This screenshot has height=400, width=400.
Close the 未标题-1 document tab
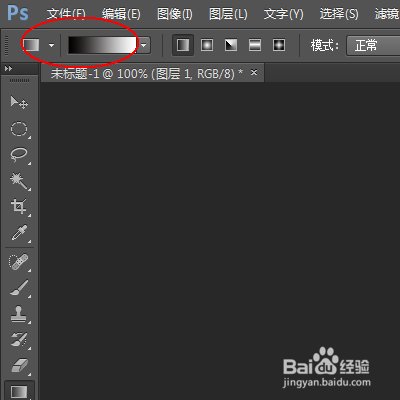[254, 72]
